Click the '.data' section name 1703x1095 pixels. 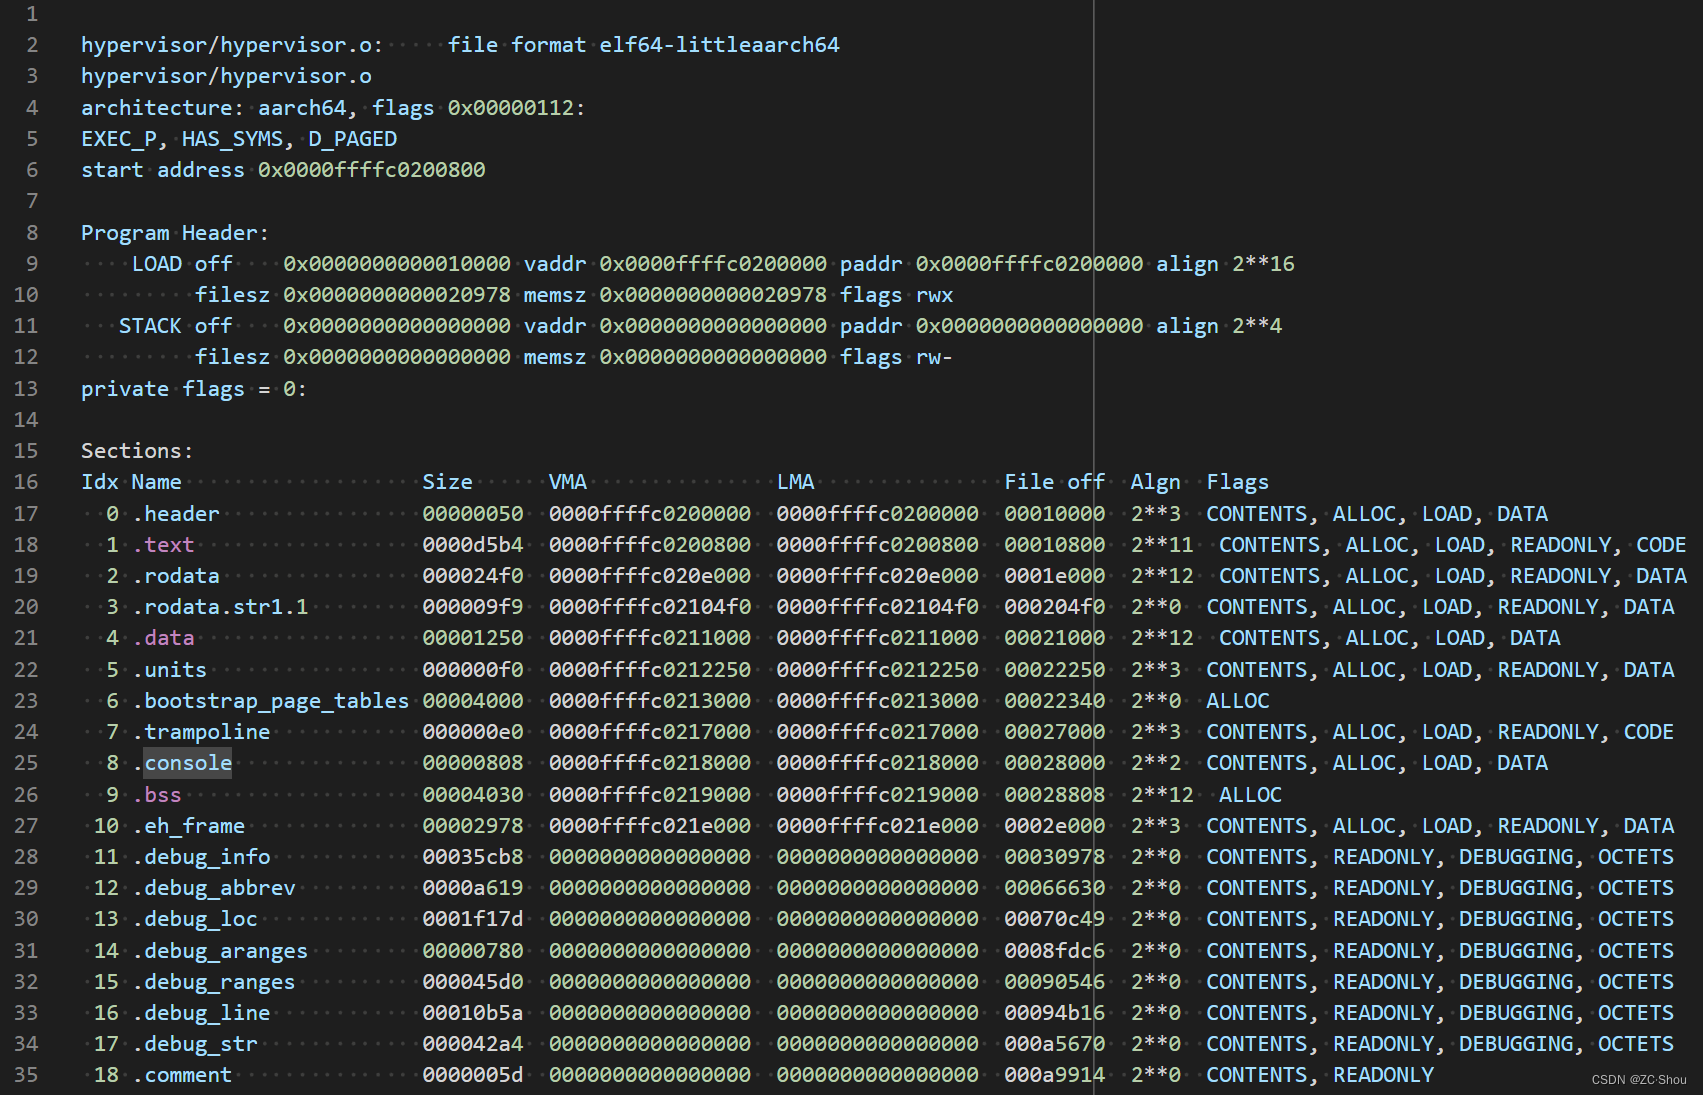163,637
